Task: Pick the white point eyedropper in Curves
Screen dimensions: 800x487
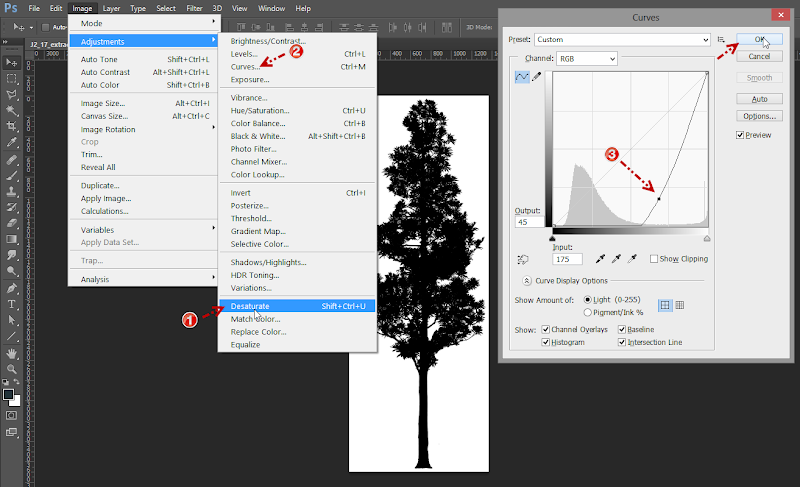Action: [632, 259]
